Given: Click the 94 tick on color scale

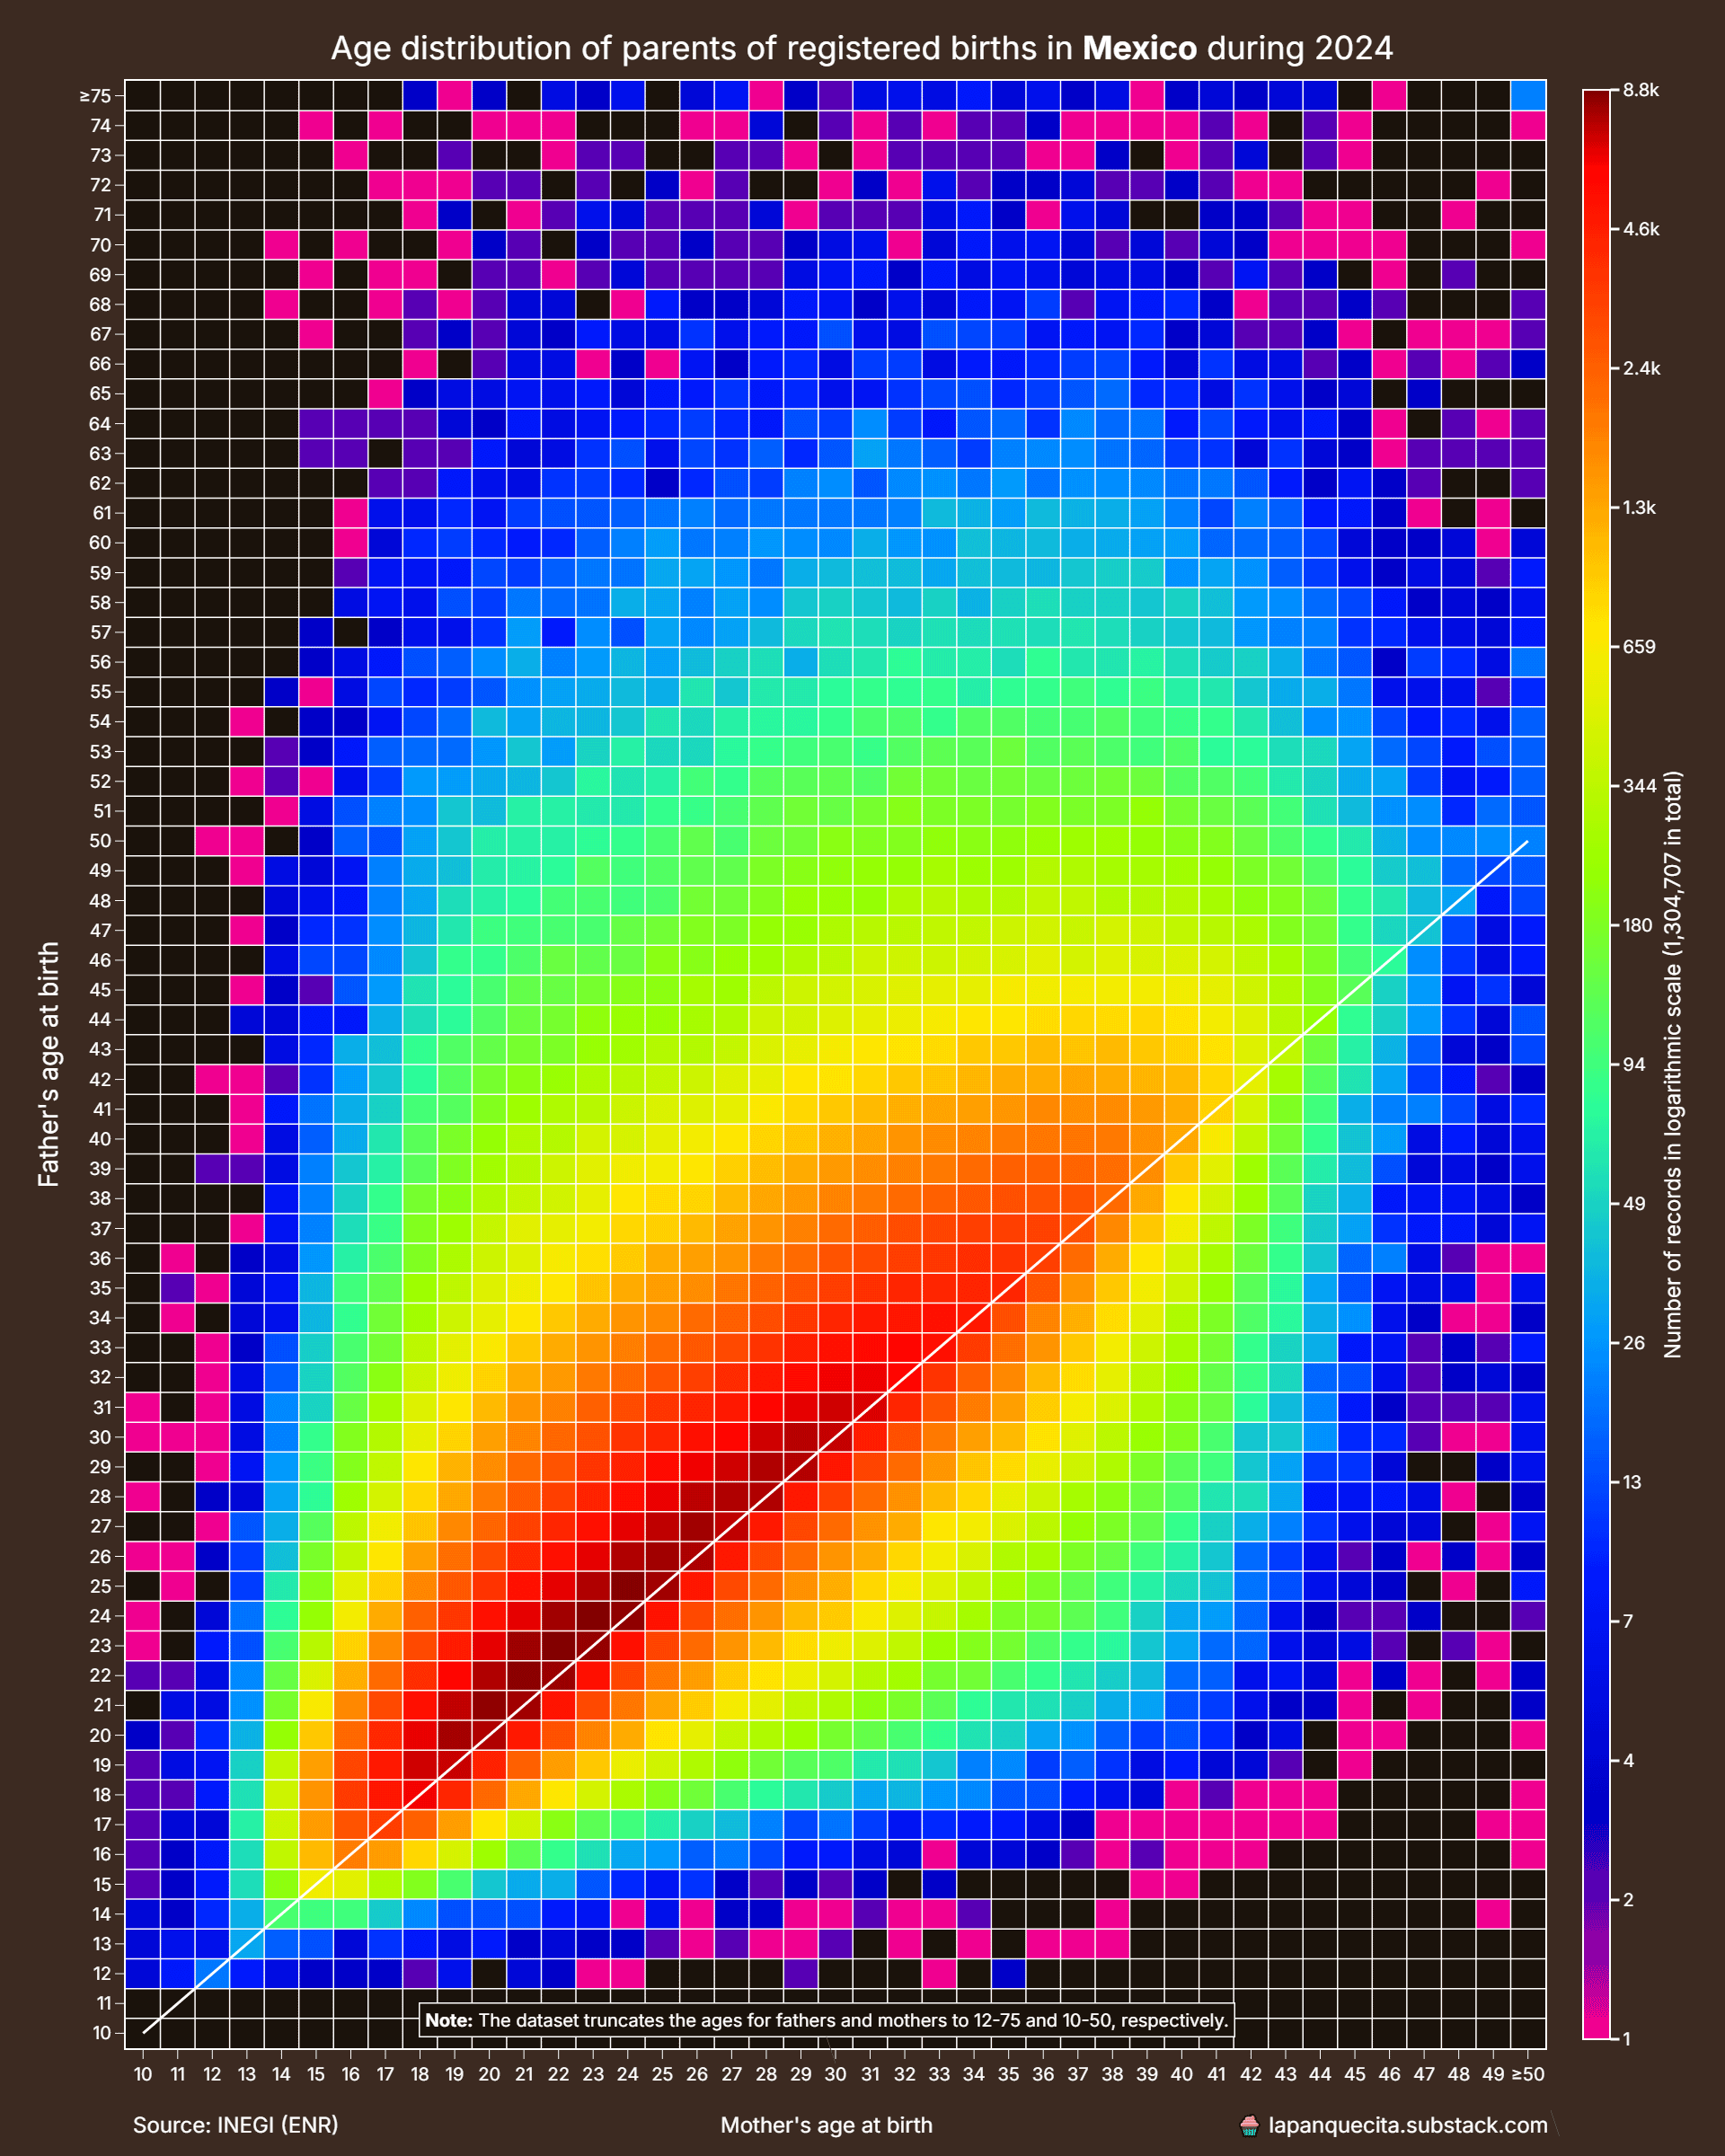Looking at the screenshot, I should tap(1635, 1064).
